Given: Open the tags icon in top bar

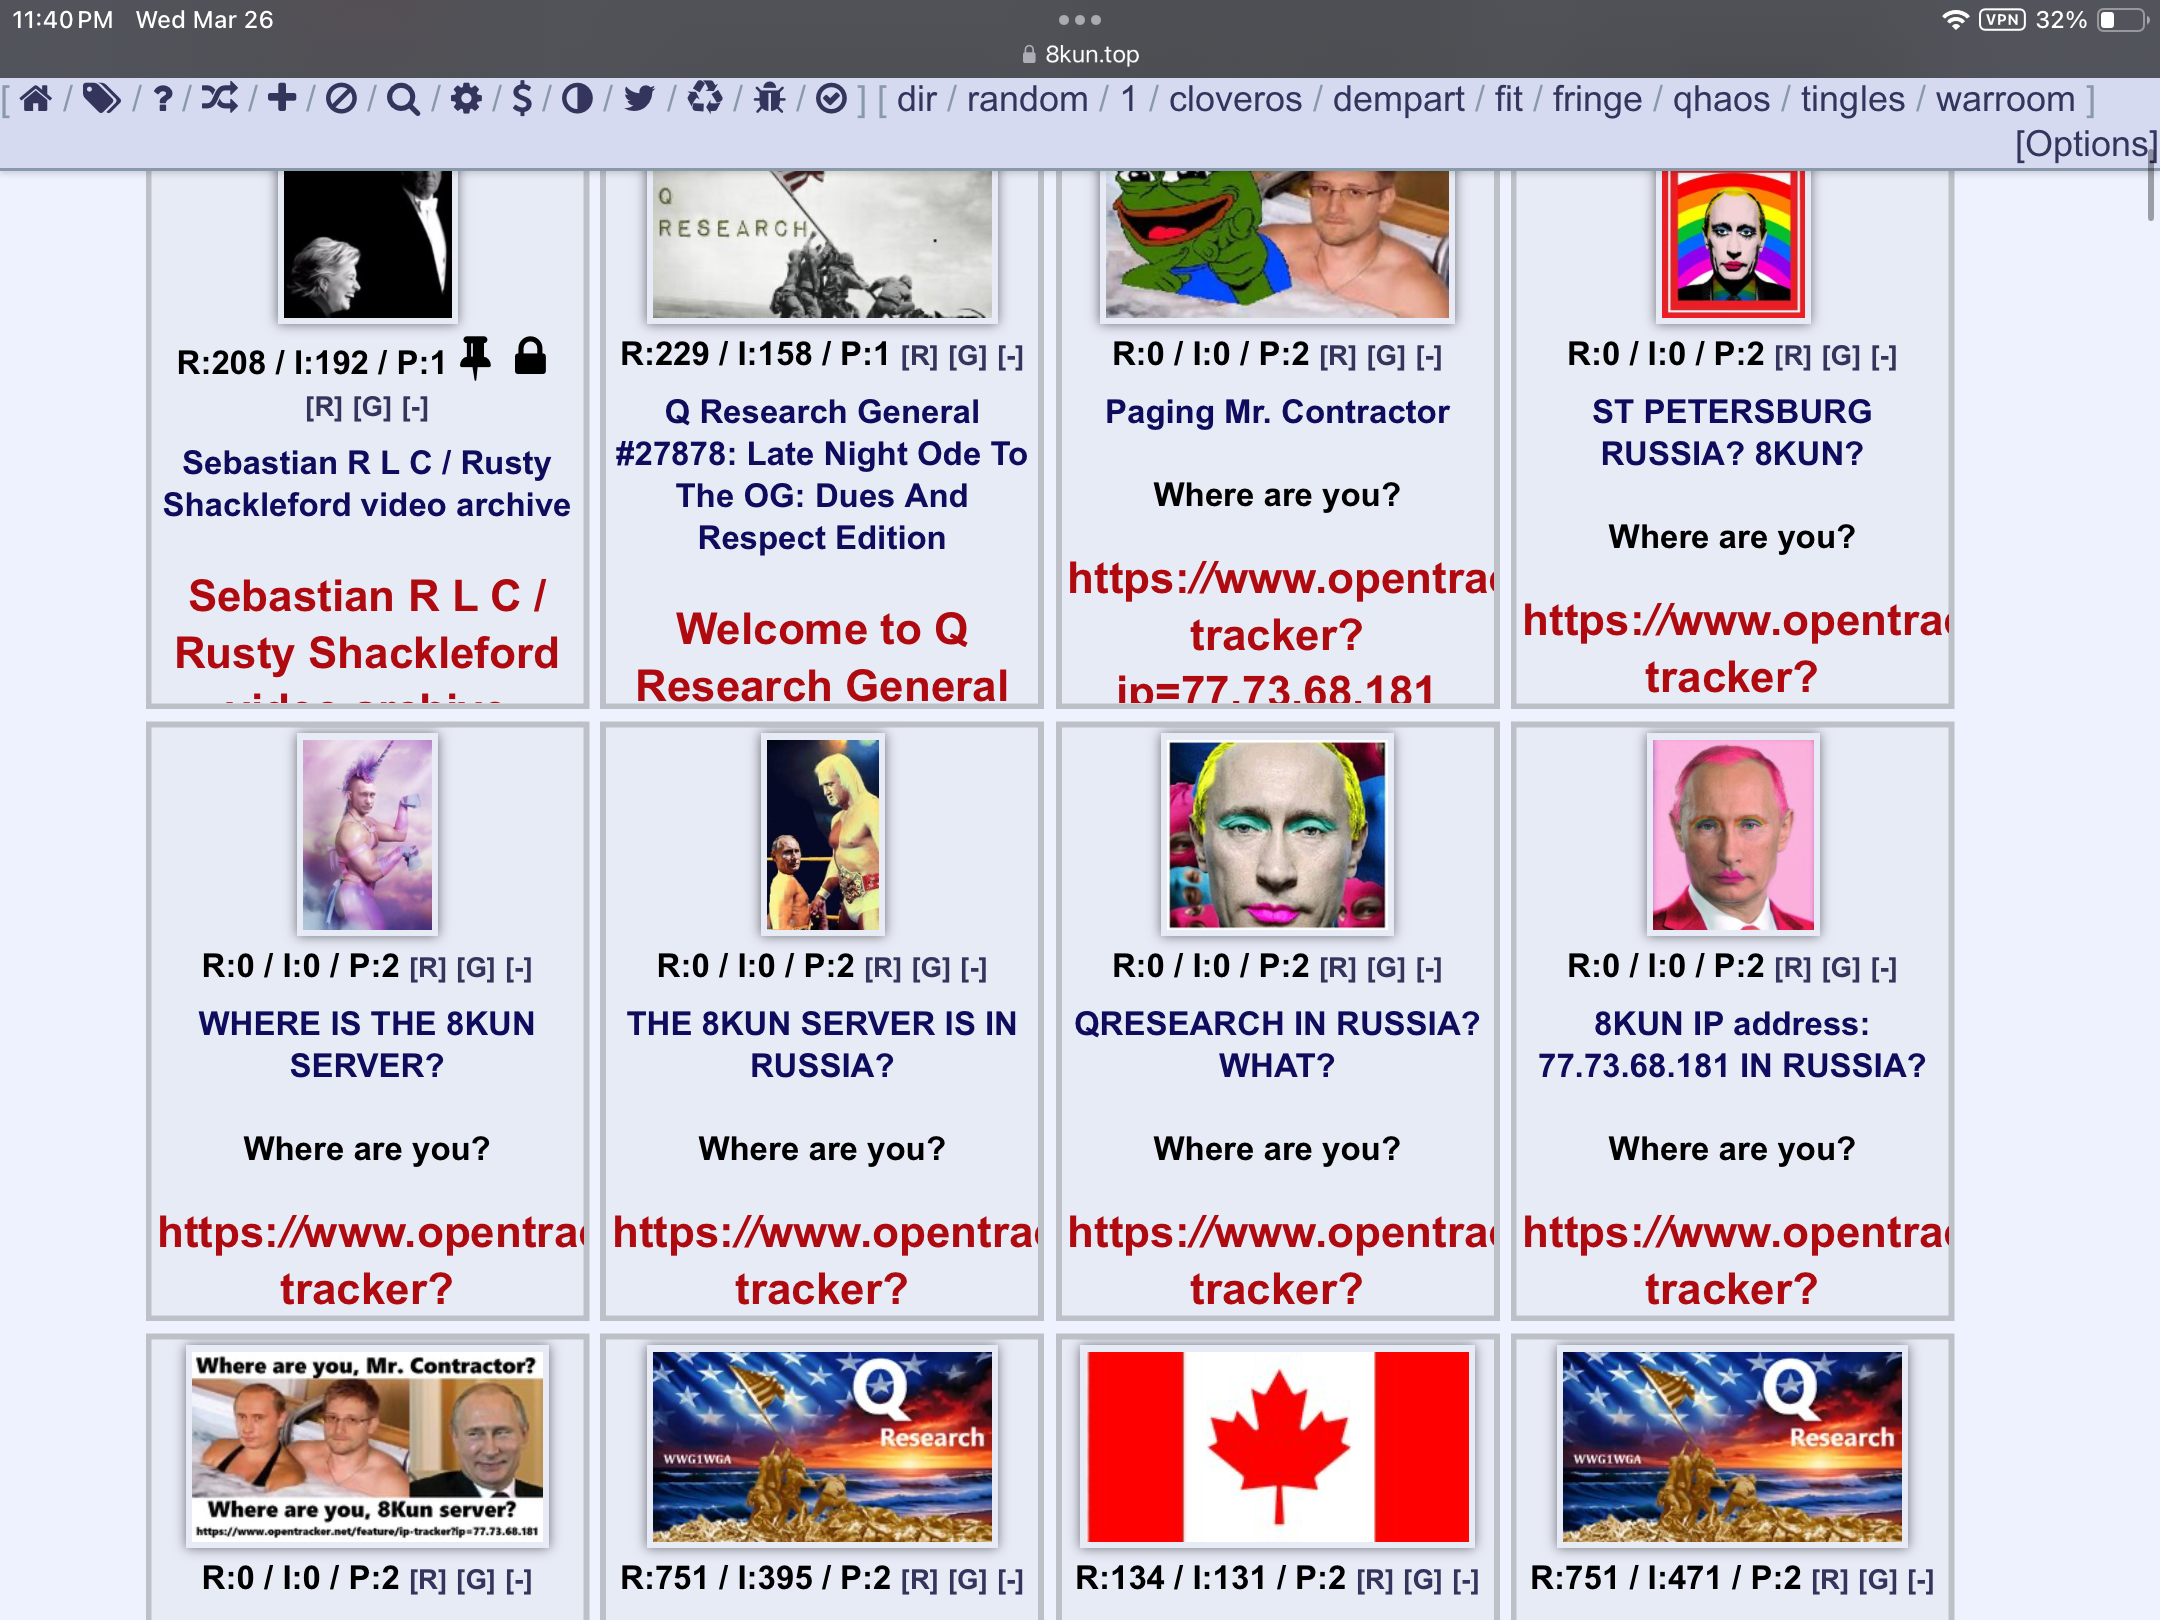Looking at the screenshot, I should (x=101, y=99).
